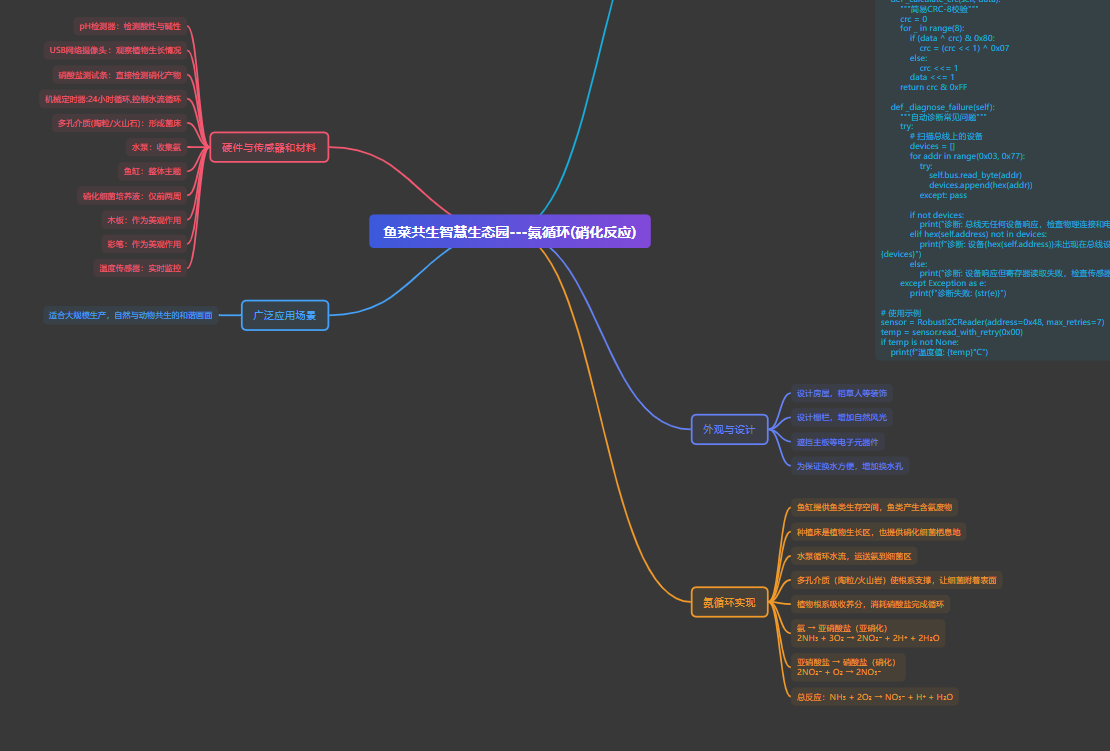Click the 遮挡主板等电子元器件 node
The image size is (1110, 751).
click(x=837, y=441)
